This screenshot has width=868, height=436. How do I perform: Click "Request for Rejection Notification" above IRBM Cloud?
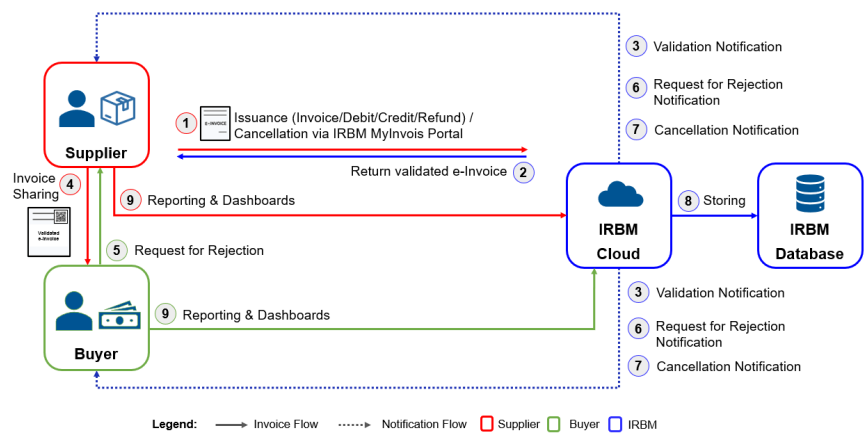click(x=718, y=92)
